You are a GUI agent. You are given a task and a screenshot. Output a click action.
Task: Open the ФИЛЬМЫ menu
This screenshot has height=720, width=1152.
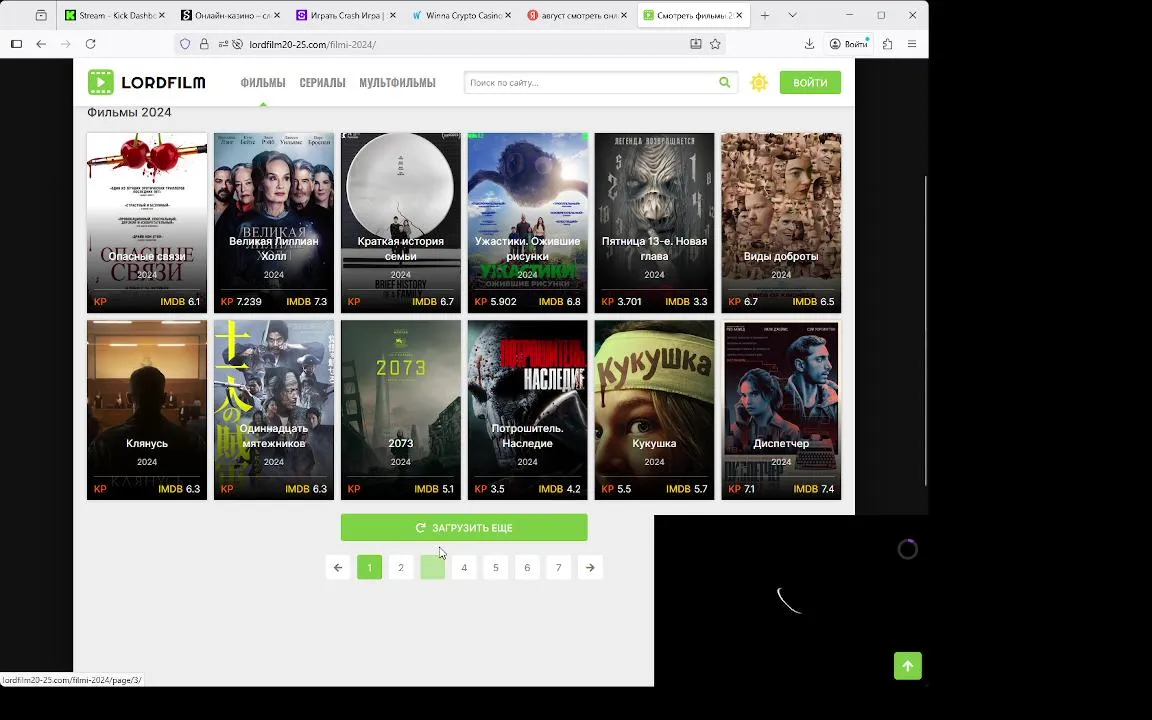coord(262,82)
